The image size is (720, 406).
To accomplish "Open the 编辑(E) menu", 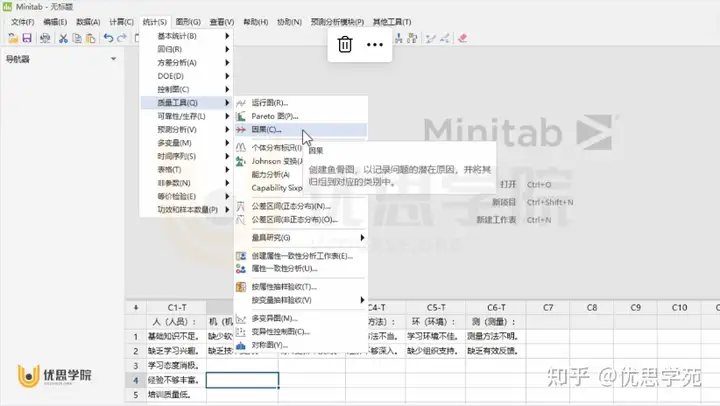I will [x=55, y=22].
